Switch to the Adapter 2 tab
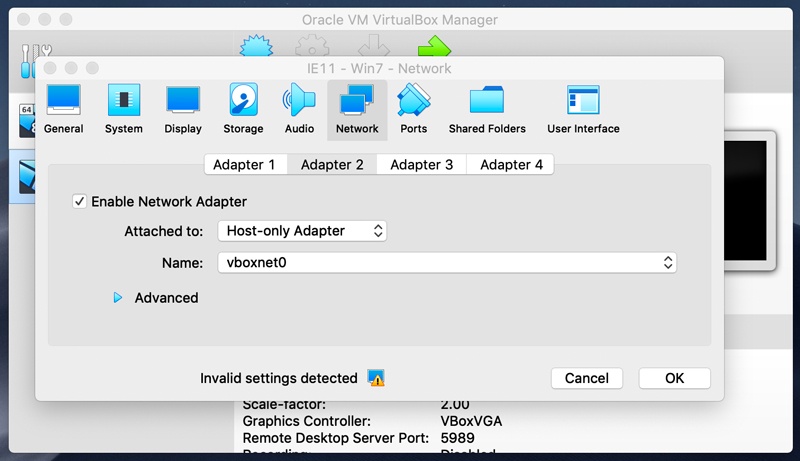Screen dimensions: 800x461 point(332,165)
